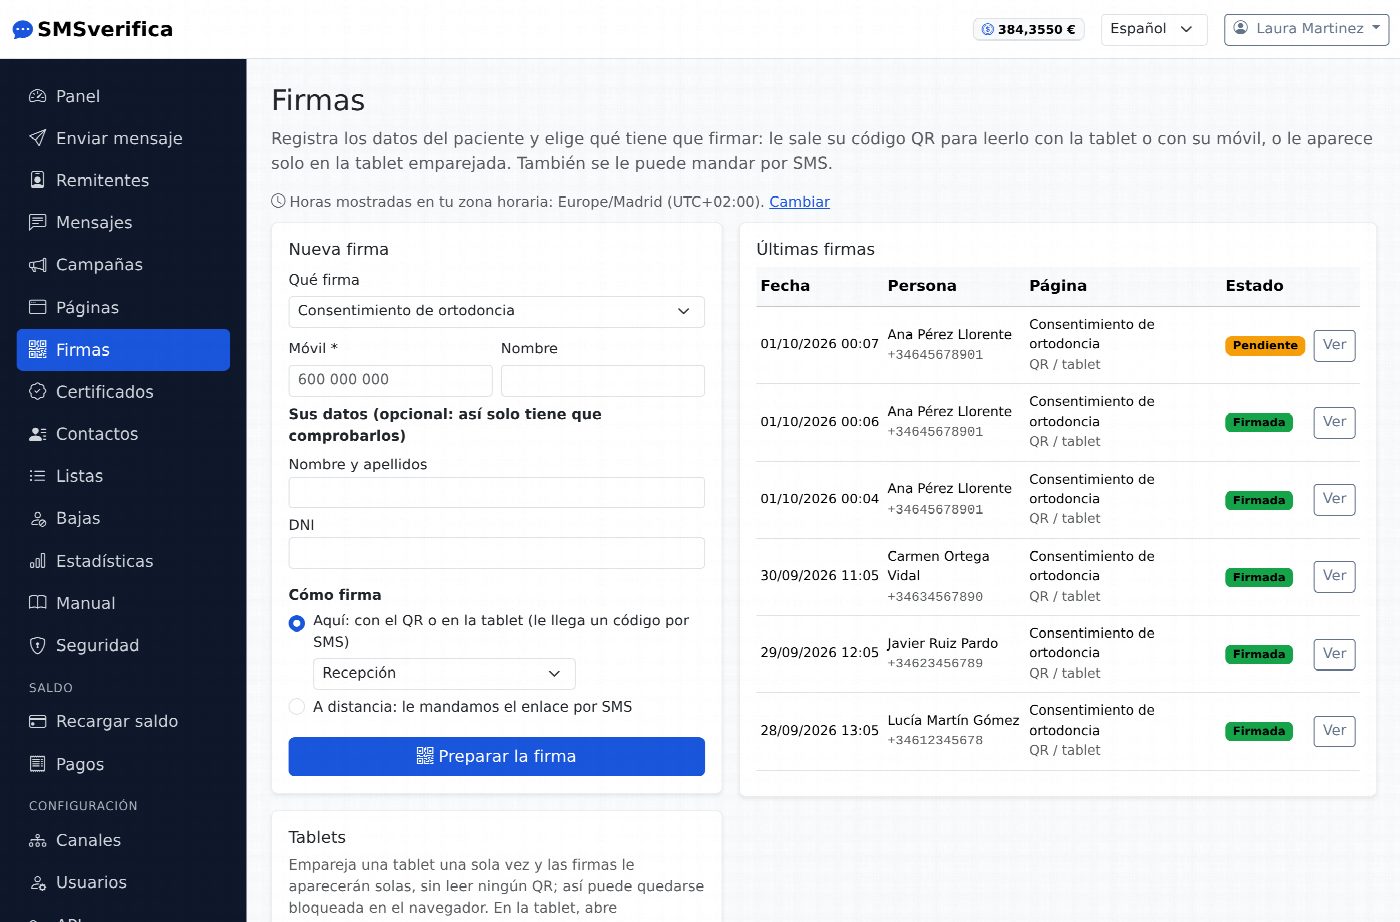The height and width of the screenshot is (922, 1400).
Task: Click the Bajas person icon
Action: click(38, 518)
